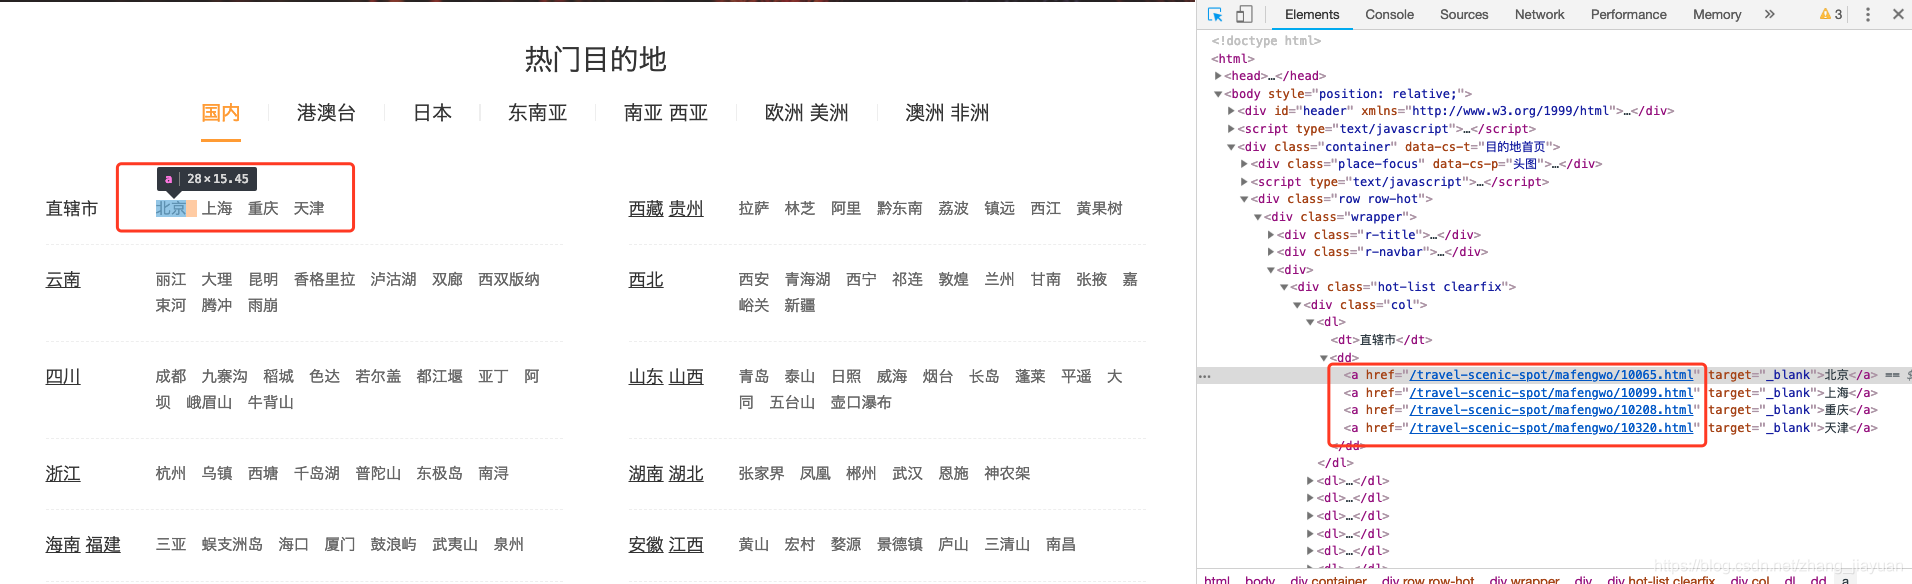Collapse the div class="col" node
Screen dimensions: 1912x584
1297,305
